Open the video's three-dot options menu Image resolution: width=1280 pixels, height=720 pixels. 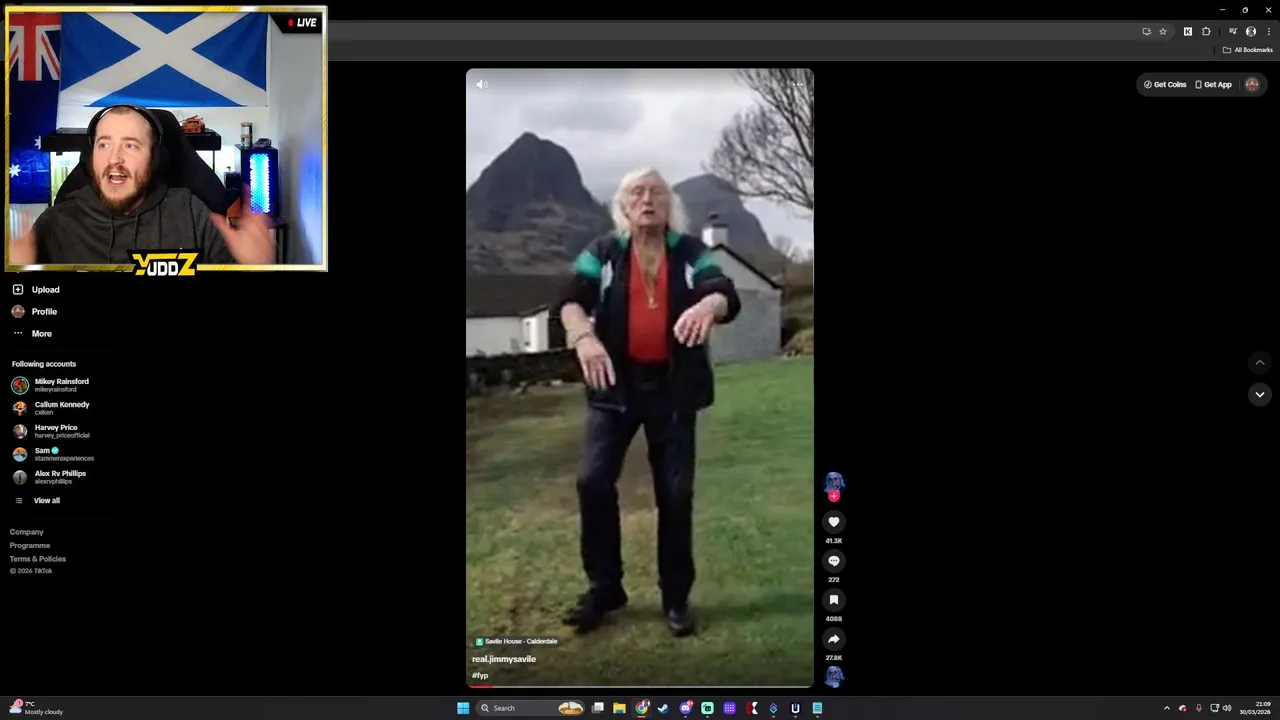click(x=797, y=85)
